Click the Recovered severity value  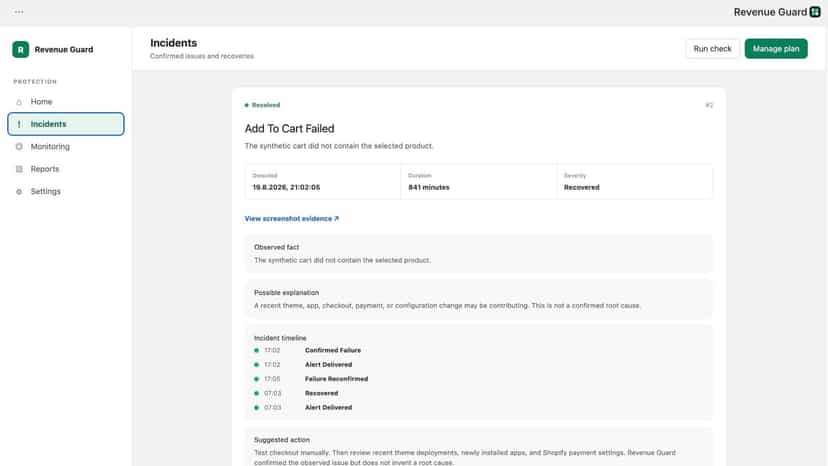point(581,187)
